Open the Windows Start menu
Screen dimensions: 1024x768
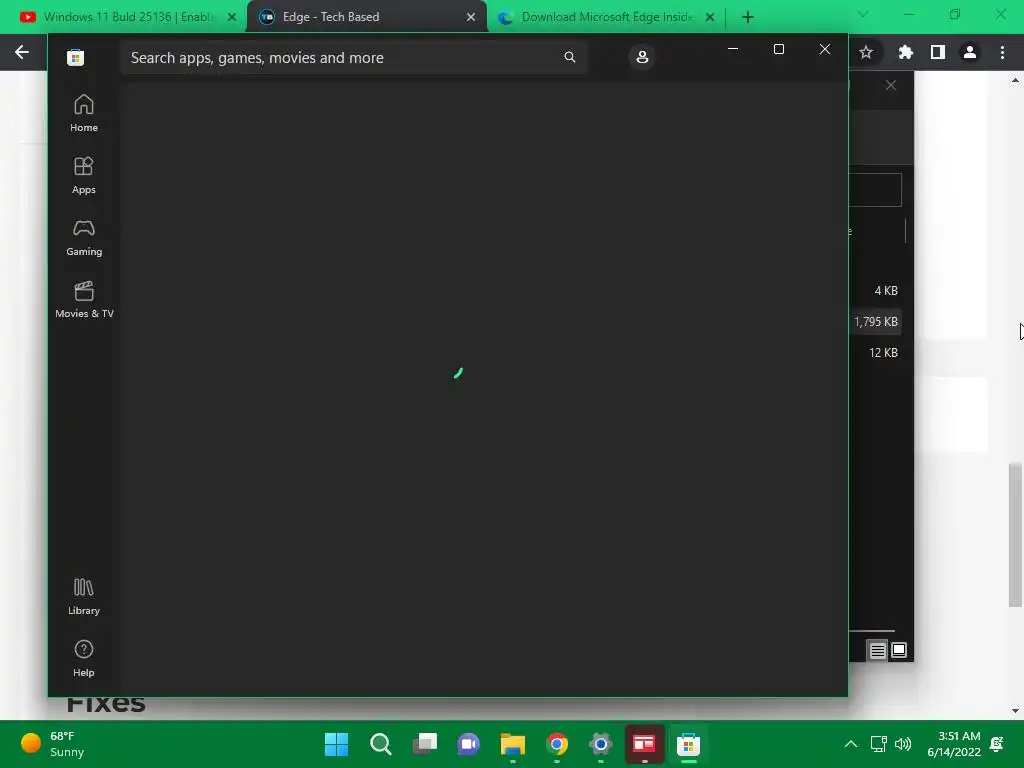pos(336,744)
